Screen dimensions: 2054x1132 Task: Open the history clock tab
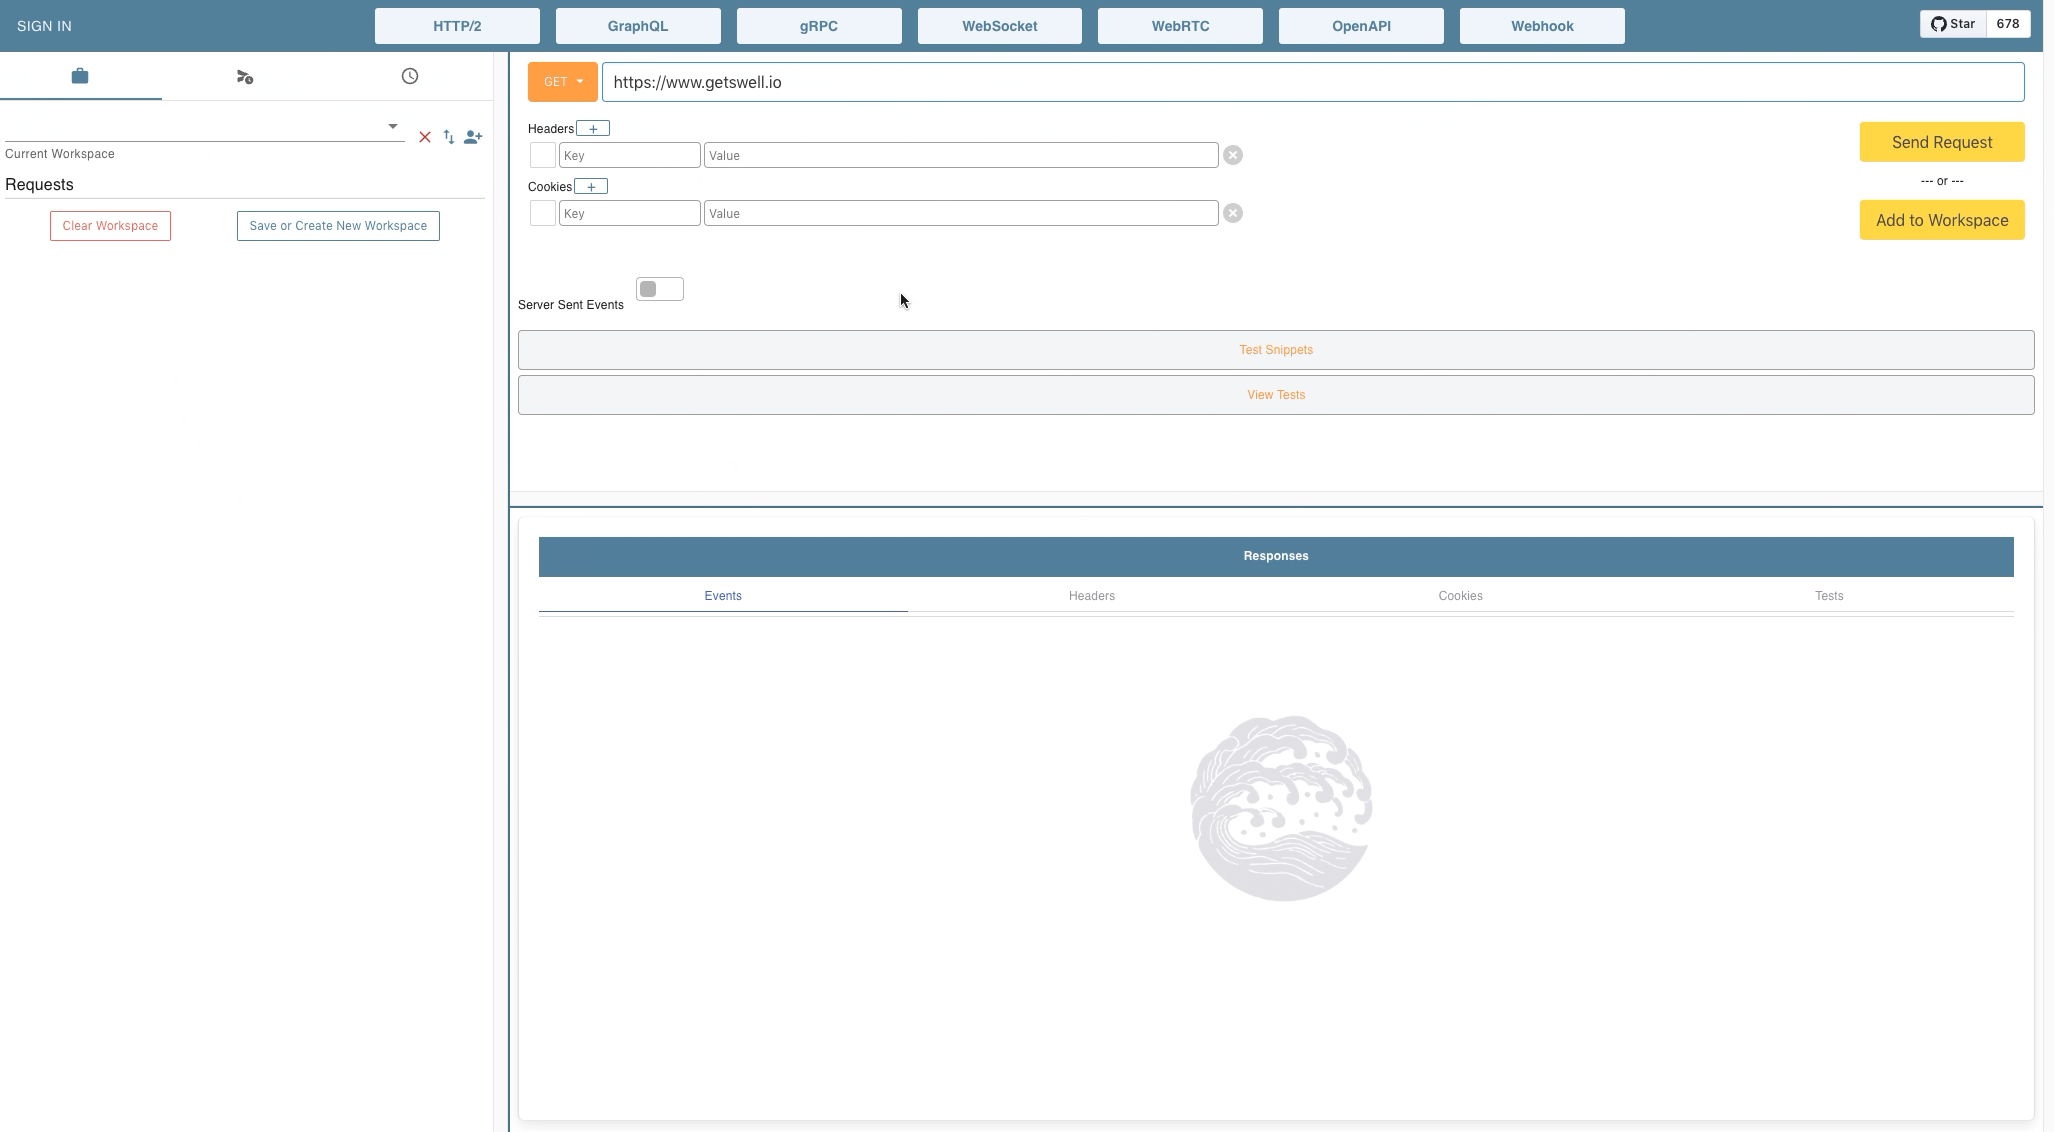tap(409, 76)
